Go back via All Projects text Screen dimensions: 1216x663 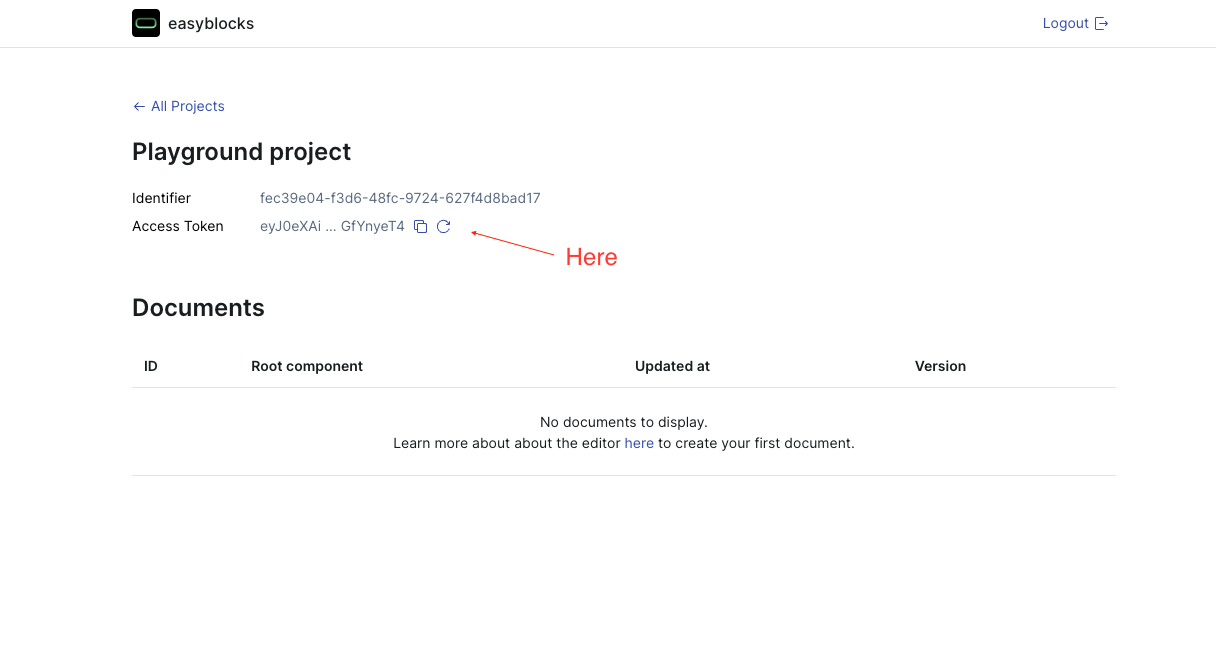pyautogui.click(x=188, y=107)
